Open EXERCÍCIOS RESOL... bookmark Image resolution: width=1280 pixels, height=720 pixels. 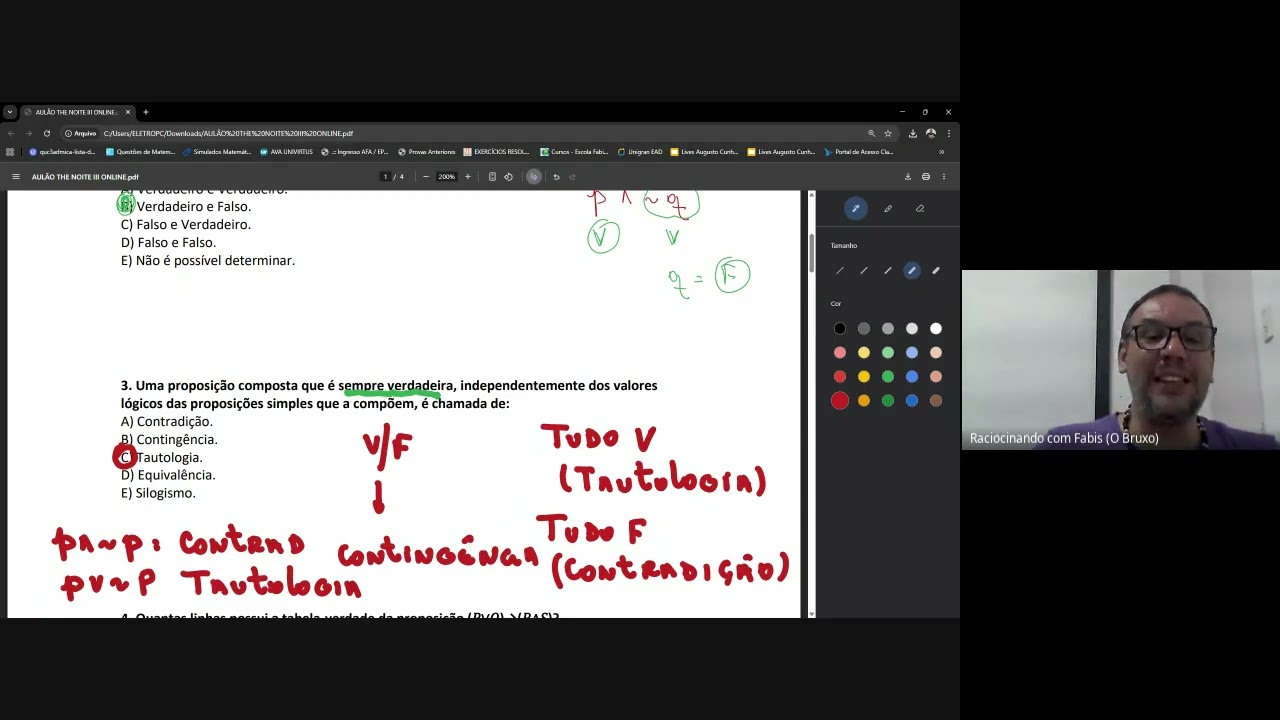(x=496, y=152)
